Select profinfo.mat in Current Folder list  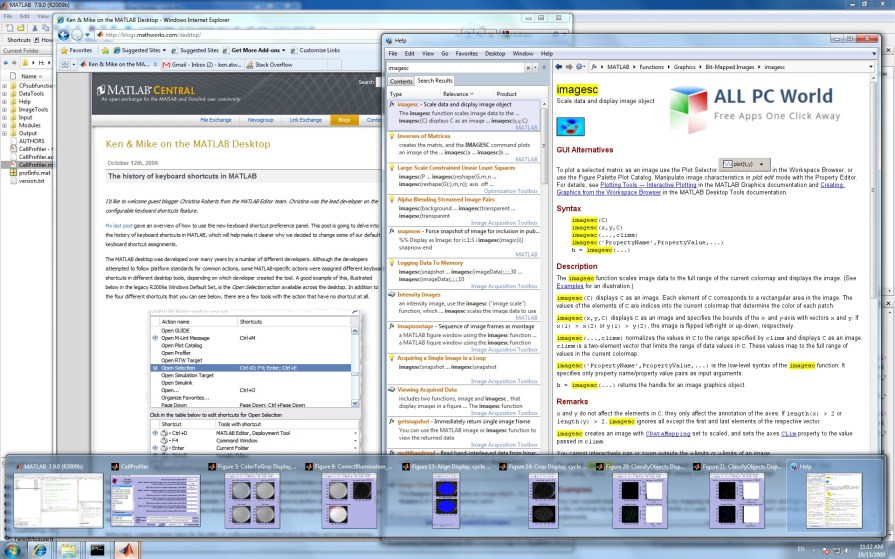[34, 172]
